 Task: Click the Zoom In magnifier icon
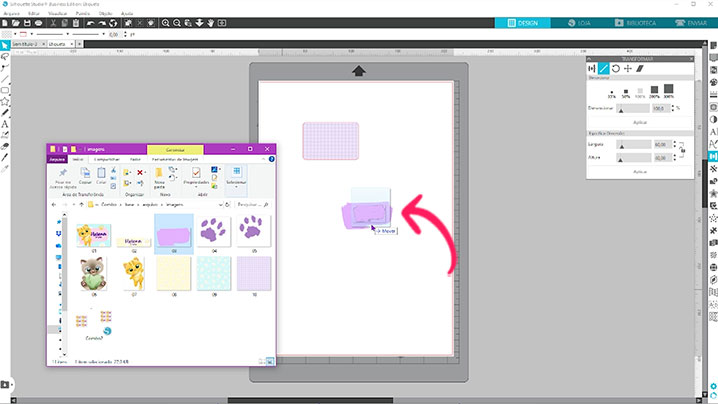click(x=165, y=24)
